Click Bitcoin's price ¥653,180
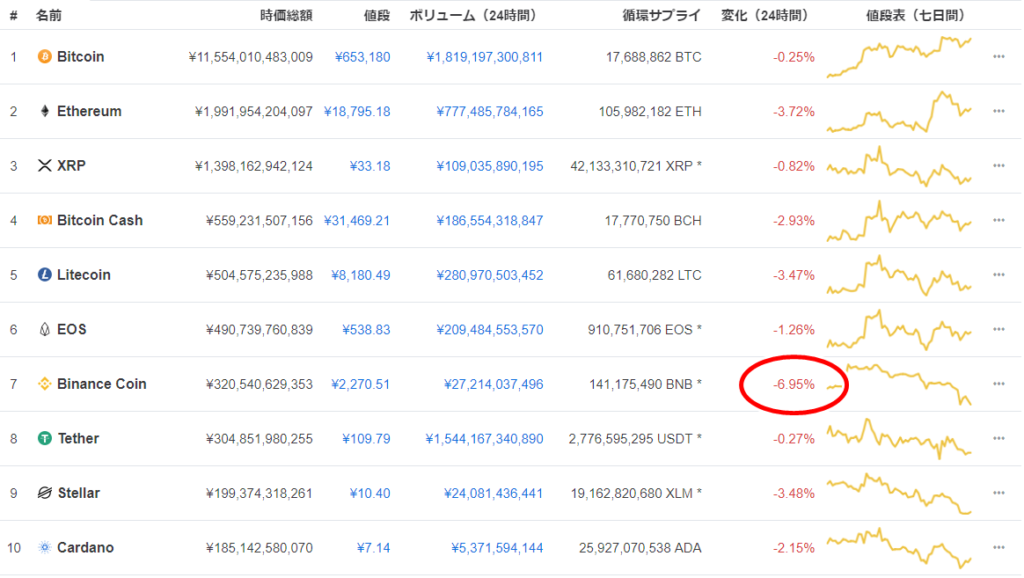 point(362,57)
